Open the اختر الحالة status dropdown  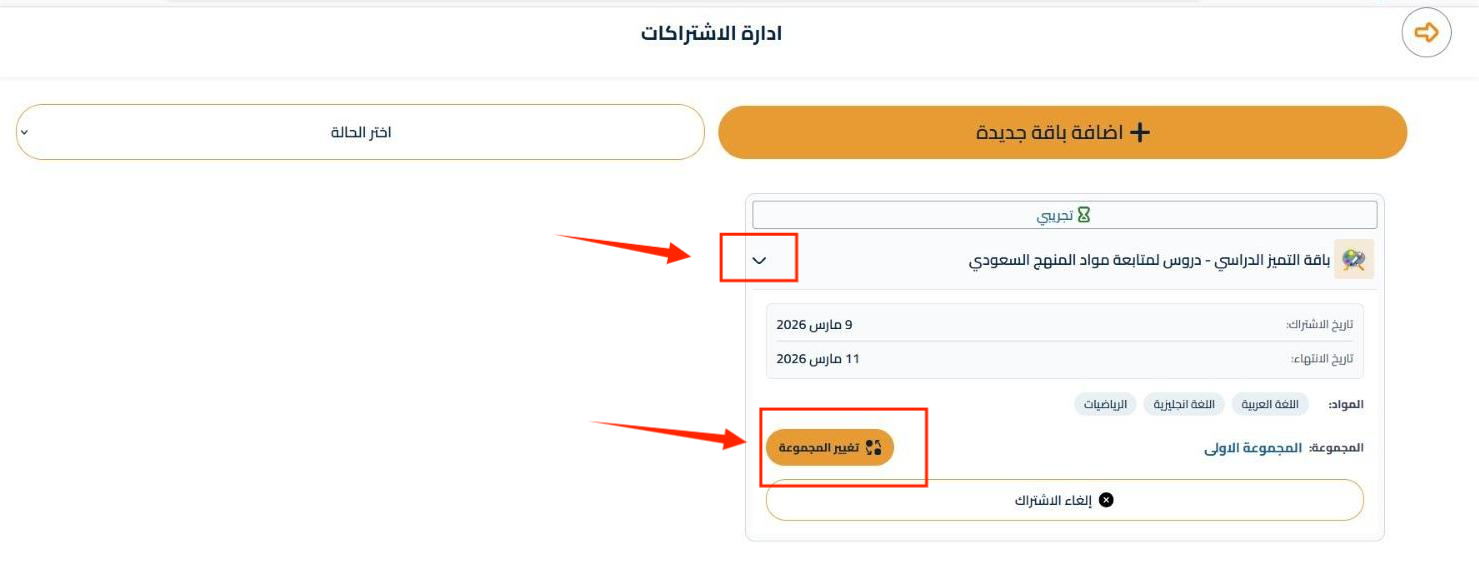pos(361,132)
